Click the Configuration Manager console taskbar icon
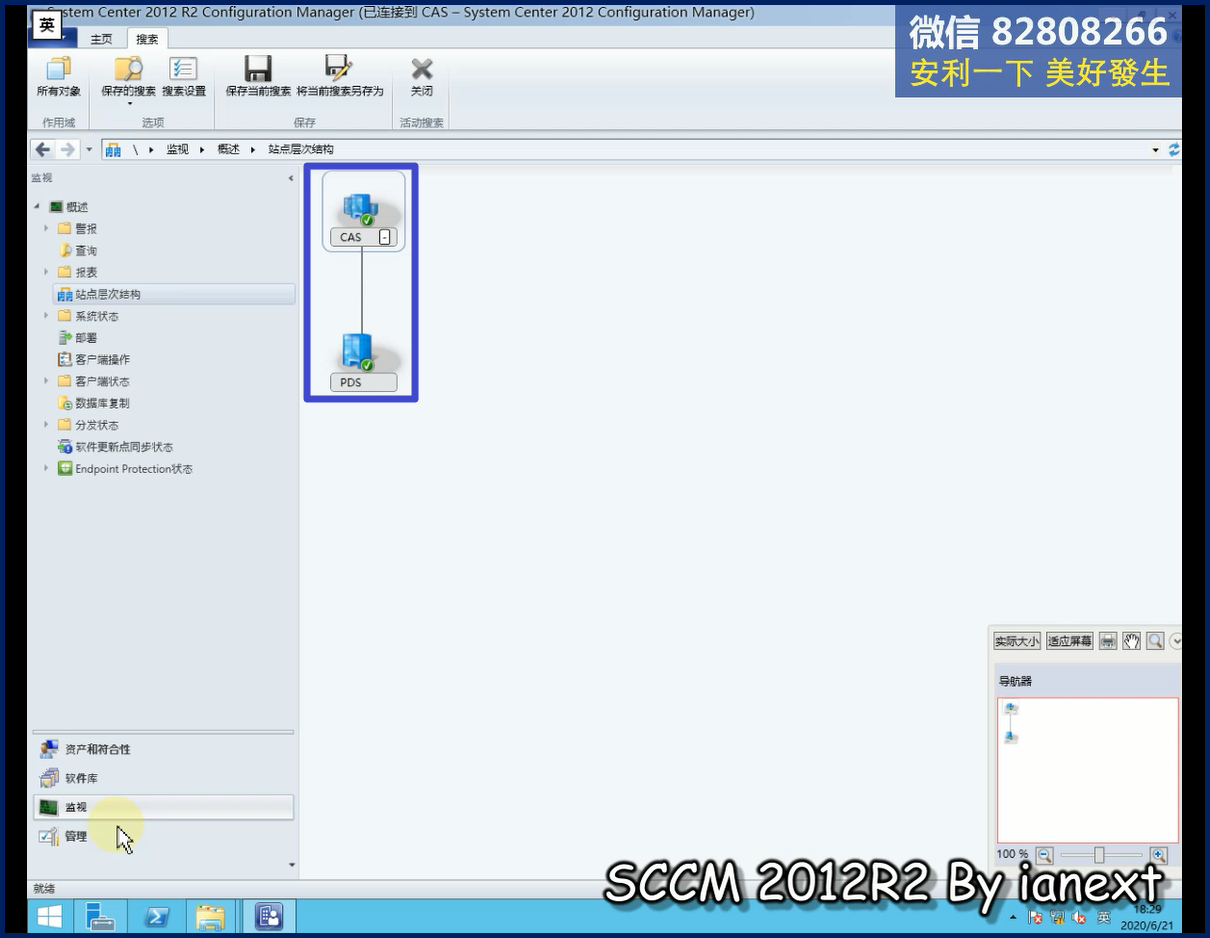The width and height of the screenshot is (1210, 938). [269, 916]
